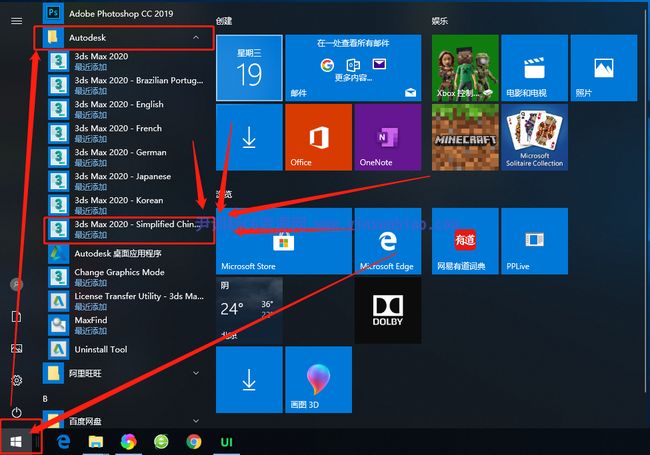Click the letter B section header
The width and height of the screenshot is (650, 455).
coord(45,399)
